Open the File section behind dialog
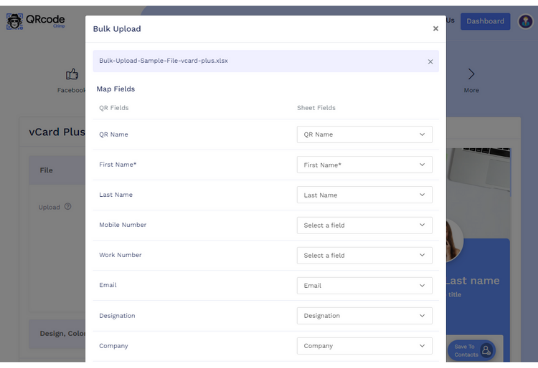 pos(57,170)
